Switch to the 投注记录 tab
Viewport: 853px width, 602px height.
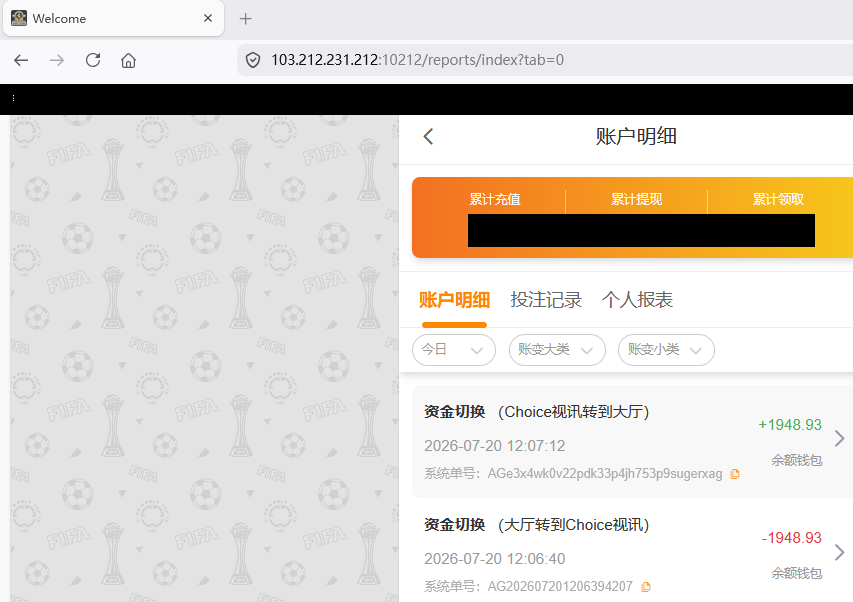546,300
